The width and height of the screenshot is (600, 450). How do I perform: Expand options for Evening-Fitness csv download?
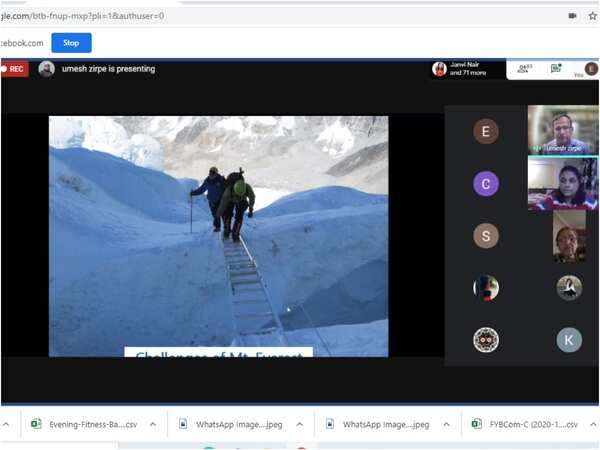(x=153, y=424)
